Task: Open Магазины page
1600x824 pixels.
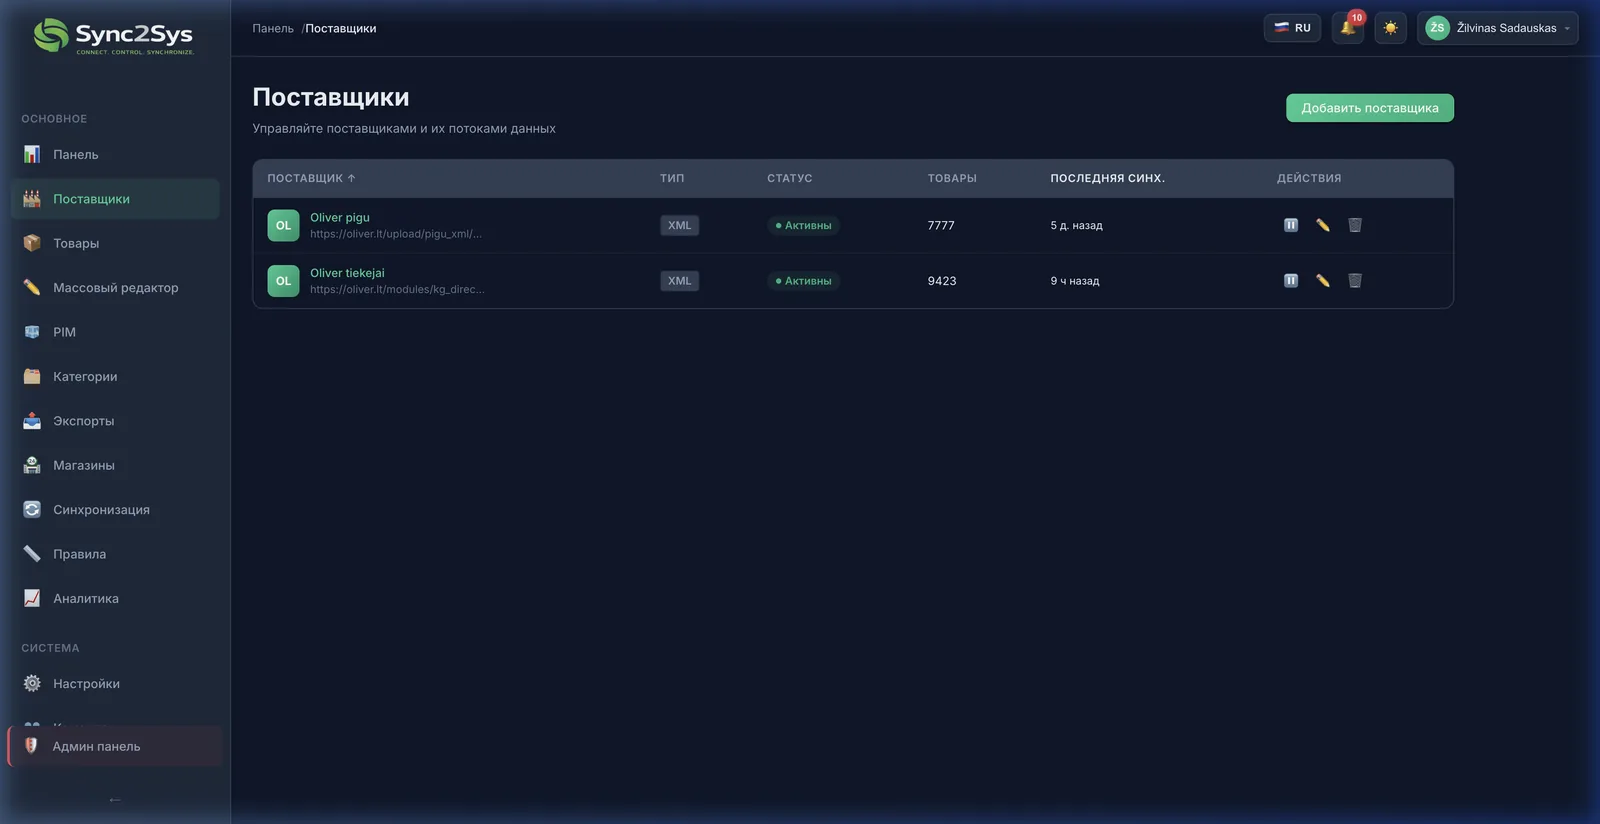Action: [115, 465]
